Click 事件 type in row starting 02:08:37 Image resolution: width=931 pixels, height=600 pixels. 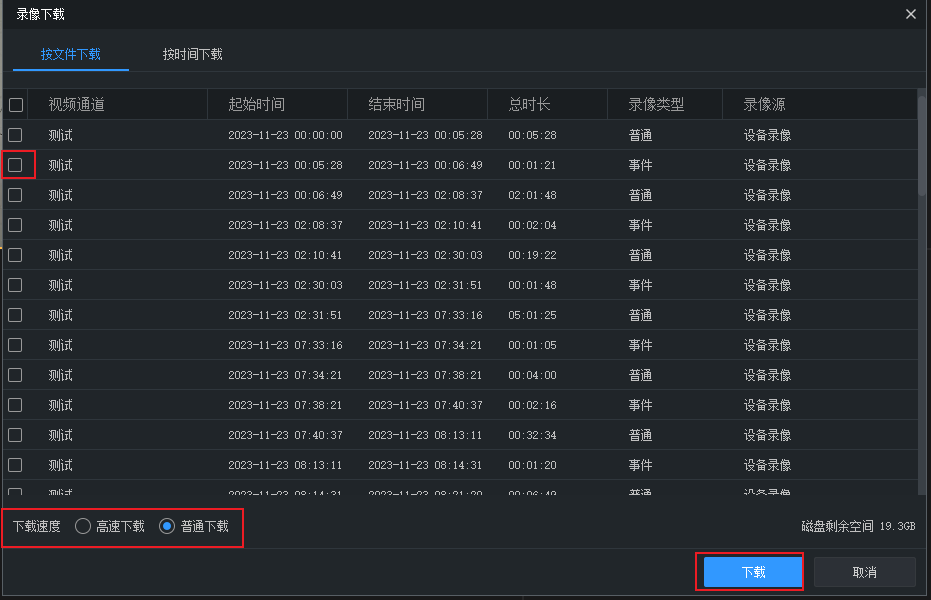click(641, 225)
